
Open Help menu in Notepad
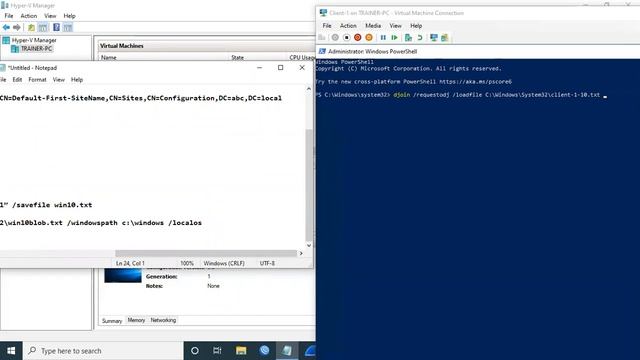(x=77, y=80)
